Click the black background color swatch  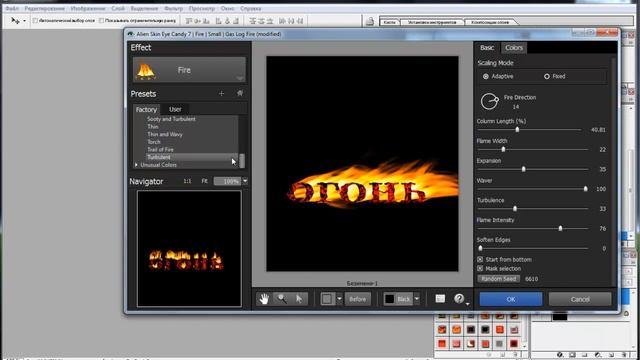[x=389, y=299]
